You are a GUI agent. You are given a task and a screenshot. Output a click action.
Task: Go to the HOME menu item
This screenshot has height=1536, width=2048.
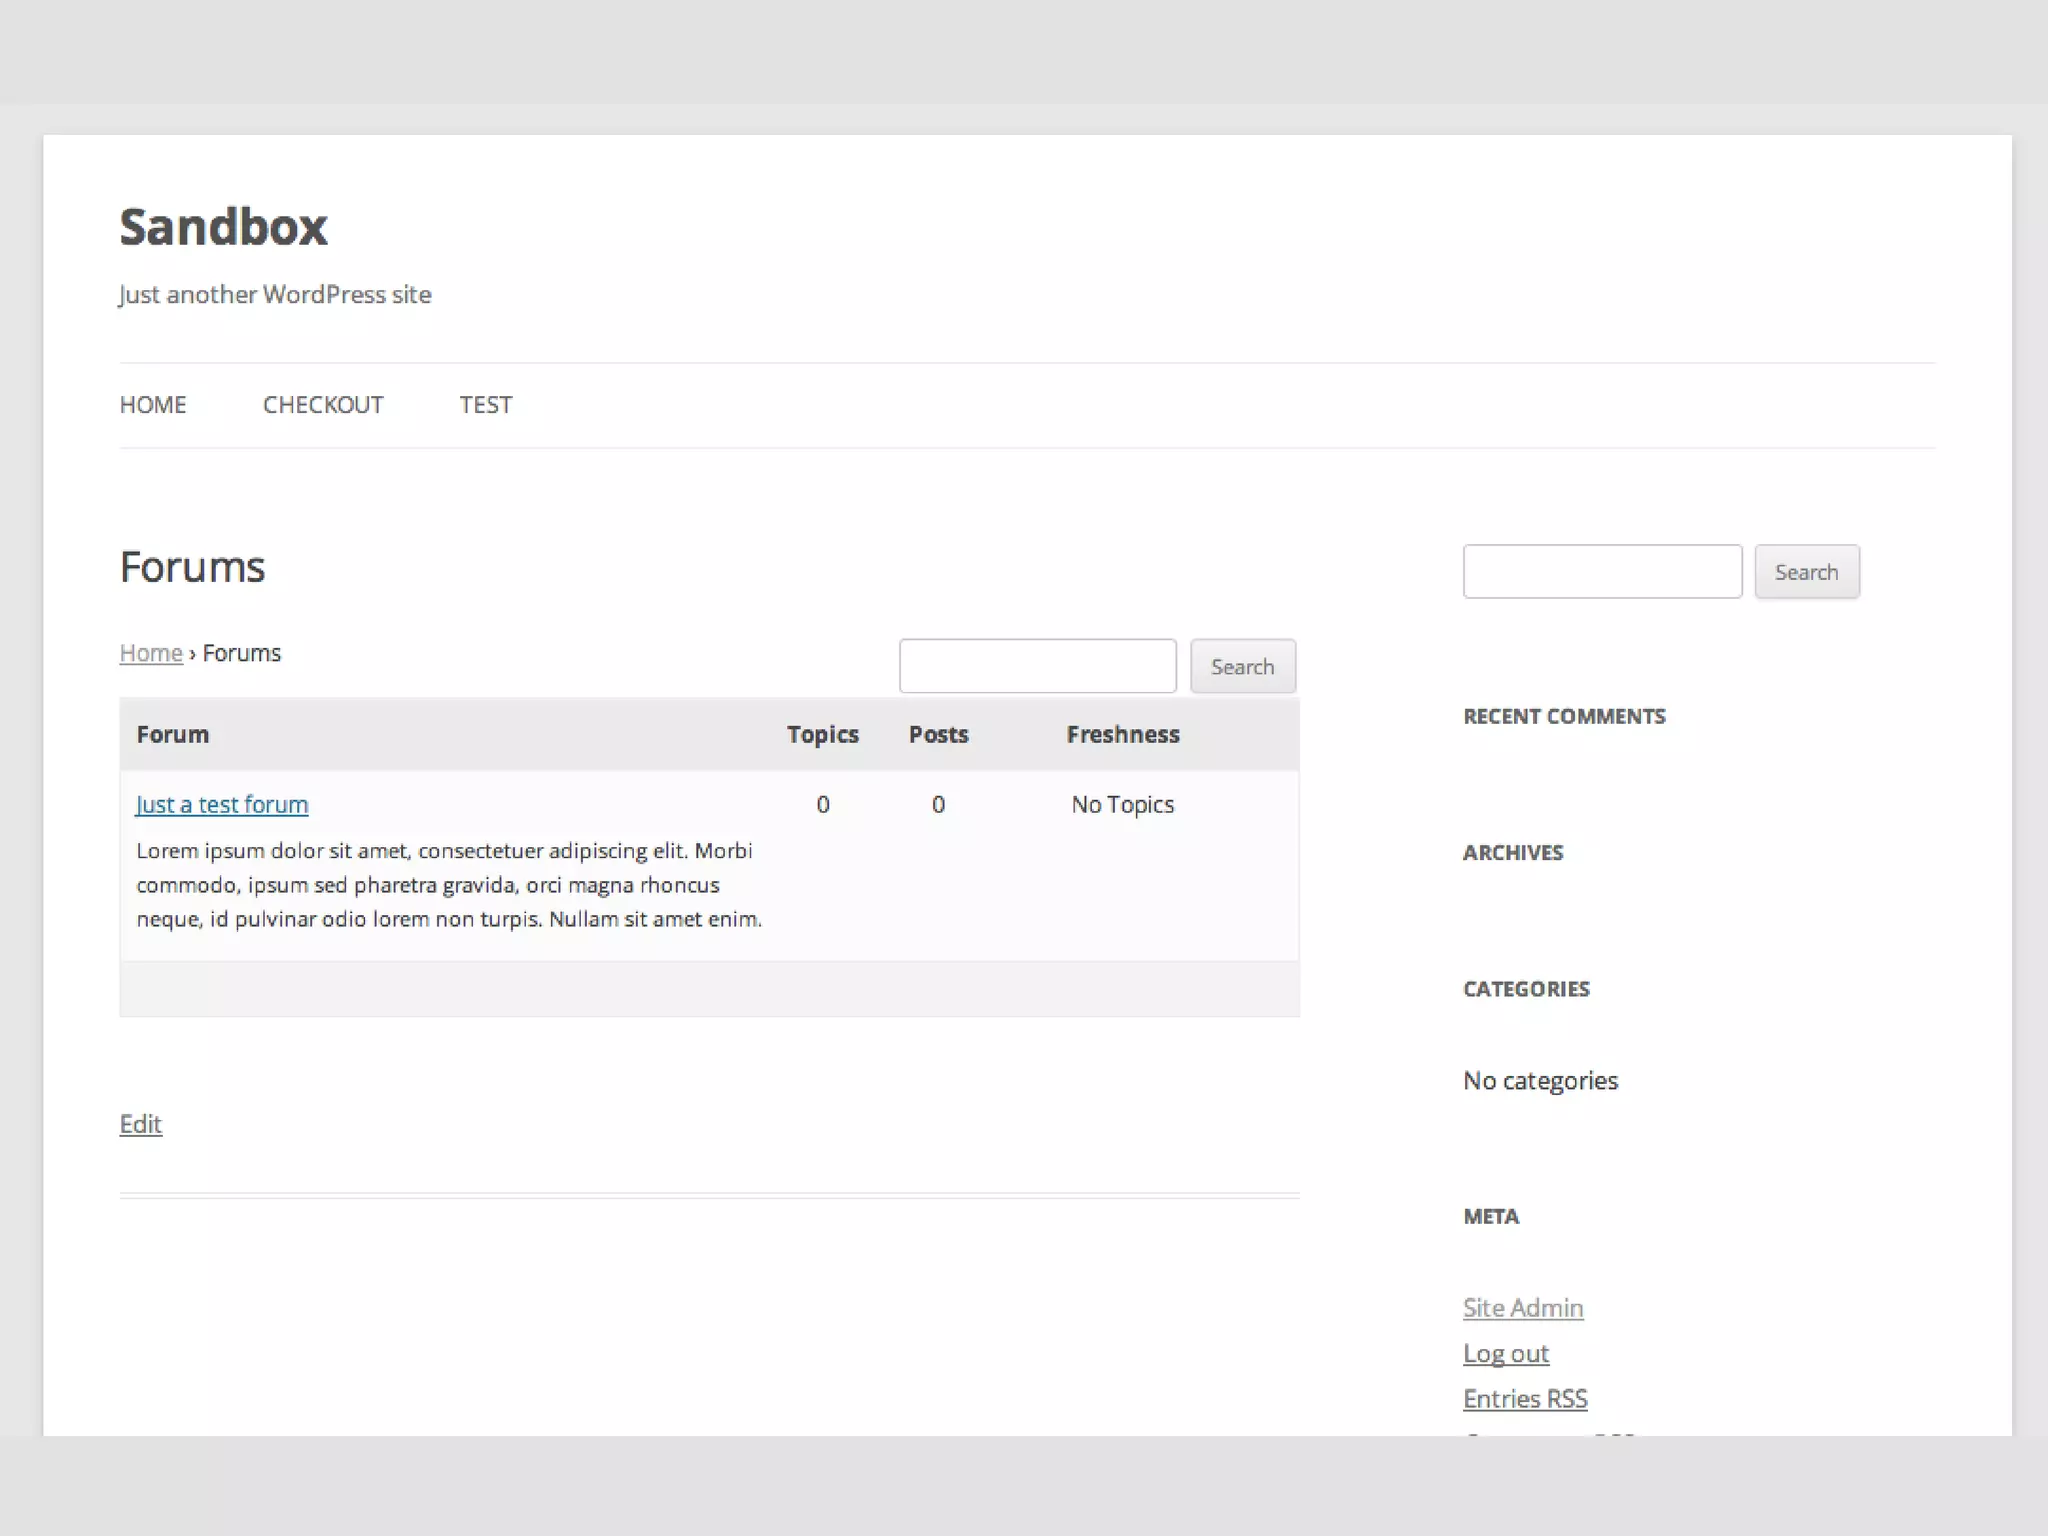tap(153, 405)
